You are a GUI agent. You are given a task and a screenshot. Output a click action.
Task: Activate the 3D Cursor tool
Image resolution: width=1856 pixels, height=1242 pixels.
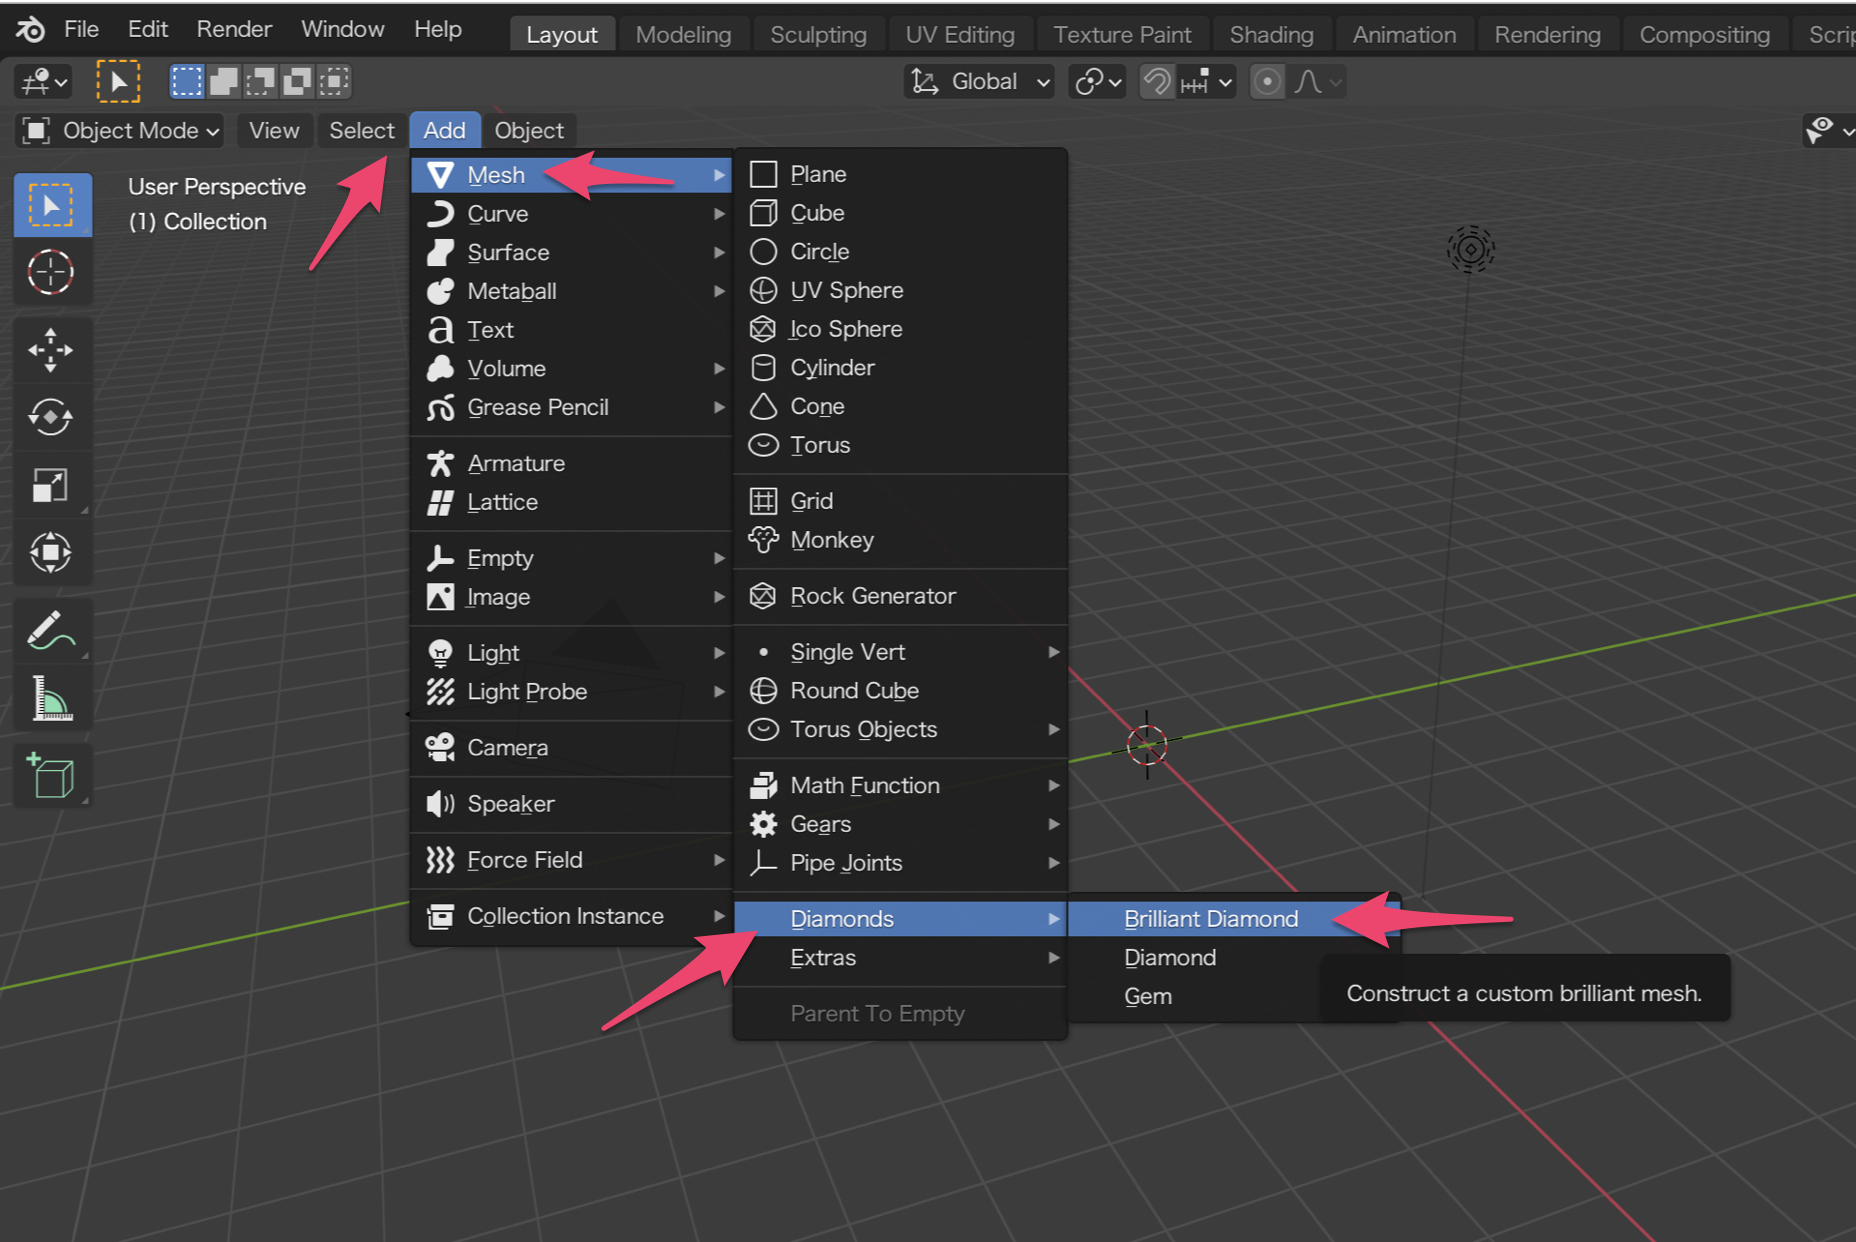click(52, 272)
